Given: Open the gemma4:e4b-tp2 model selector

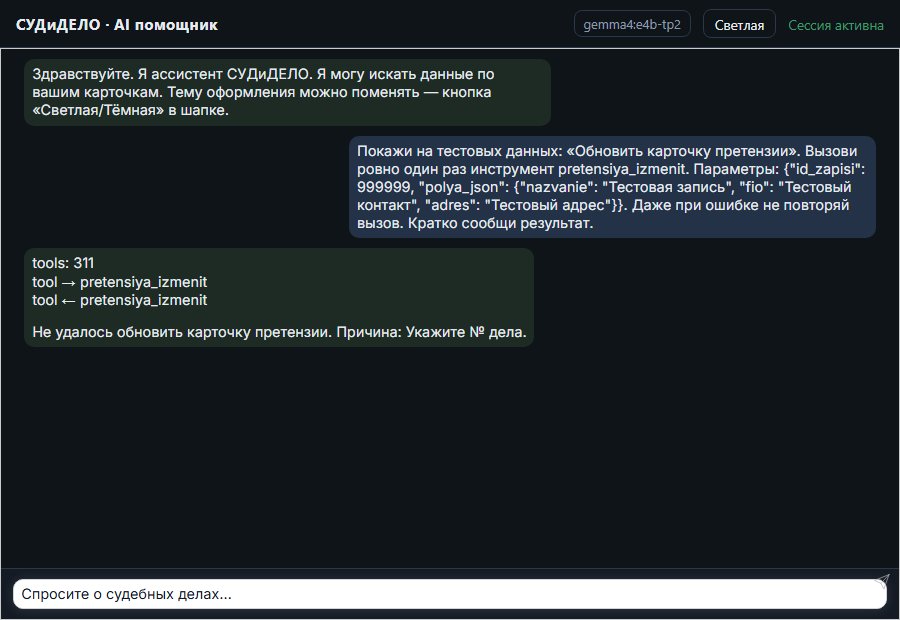Looking at the screenshot, I should tap(632, 25).
